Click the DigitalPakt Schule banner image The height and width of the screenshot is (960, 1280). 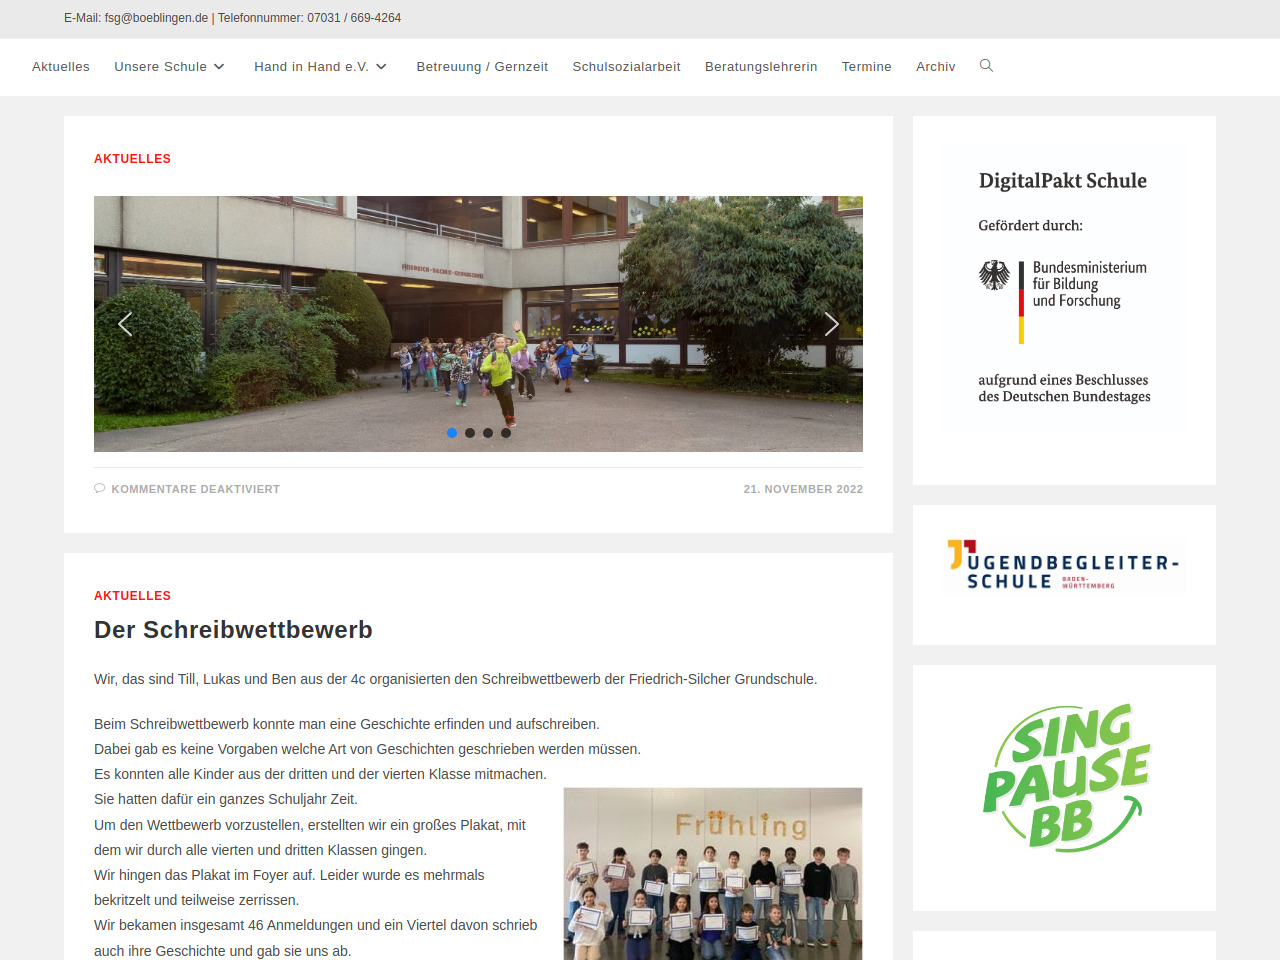pos(1064,290)
